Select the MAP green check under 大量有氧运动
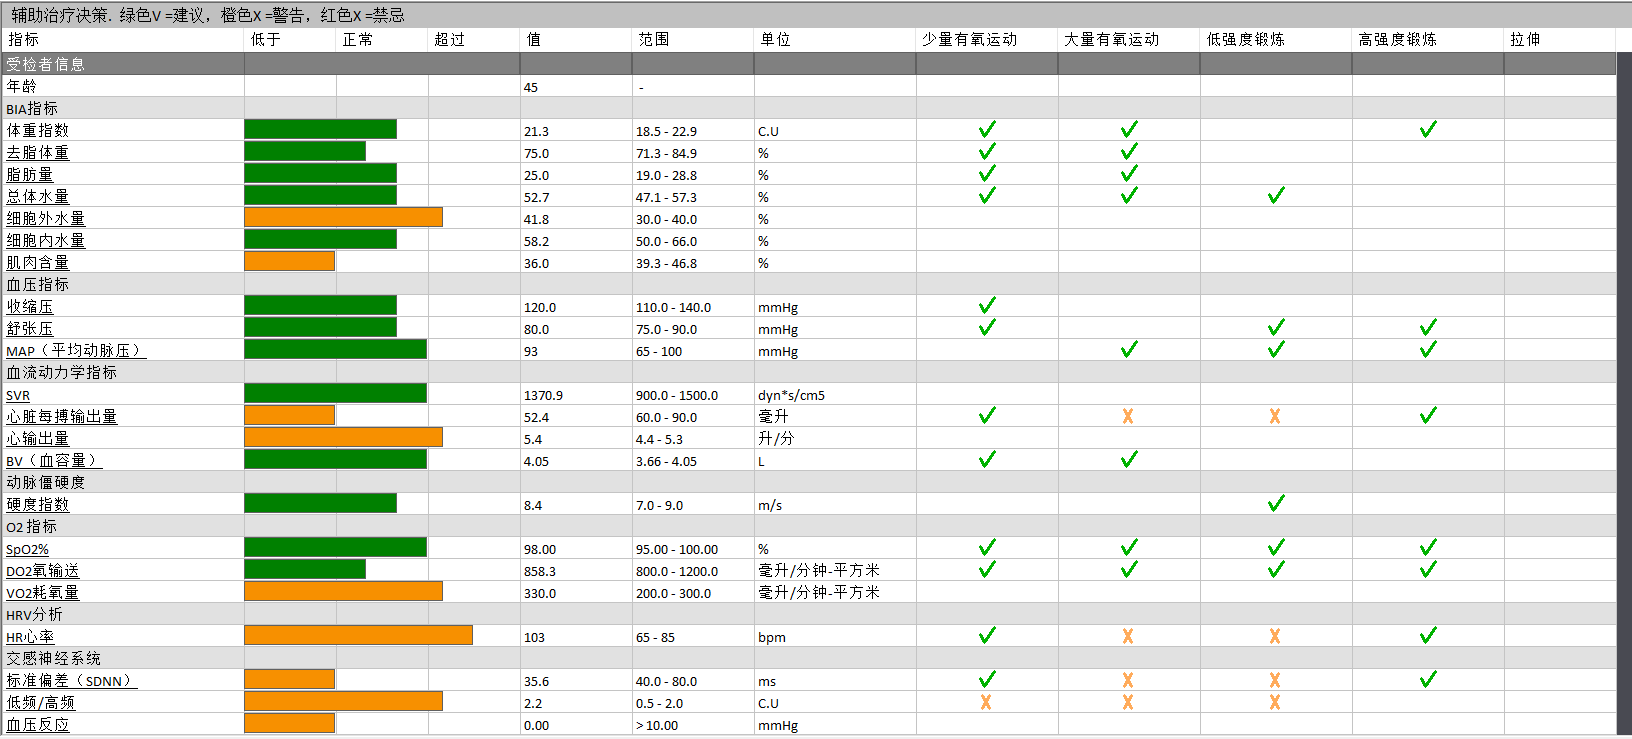 1129,350
